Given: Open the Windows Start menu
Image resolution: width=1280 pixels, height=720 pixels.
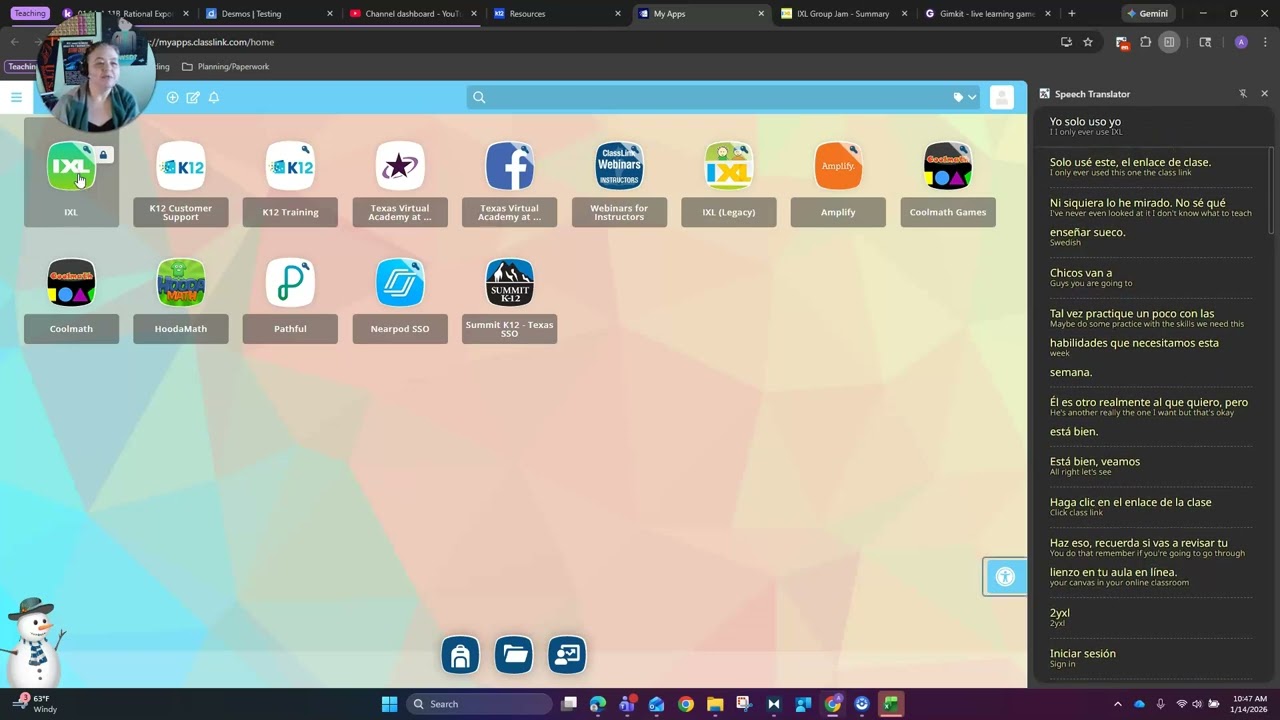Looking at the screenshot, I should tap(390, 704).
